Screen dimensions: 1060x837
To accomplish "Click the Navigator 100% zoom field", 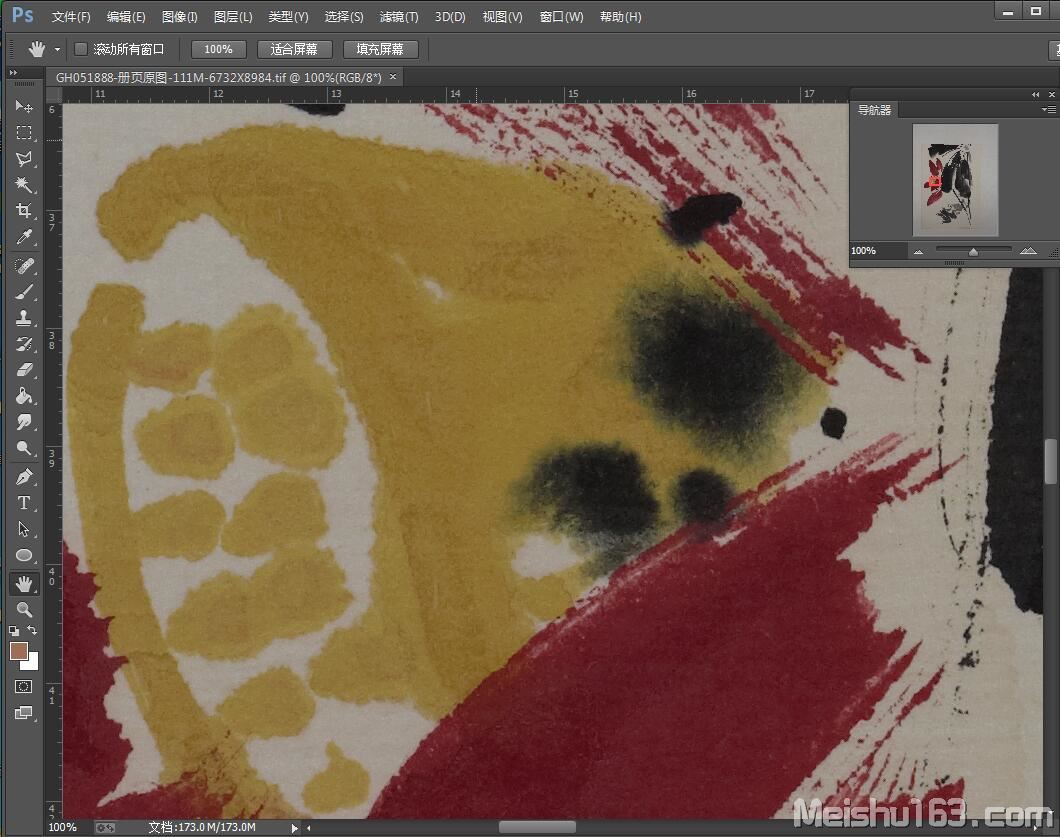I will click(877, 251).
